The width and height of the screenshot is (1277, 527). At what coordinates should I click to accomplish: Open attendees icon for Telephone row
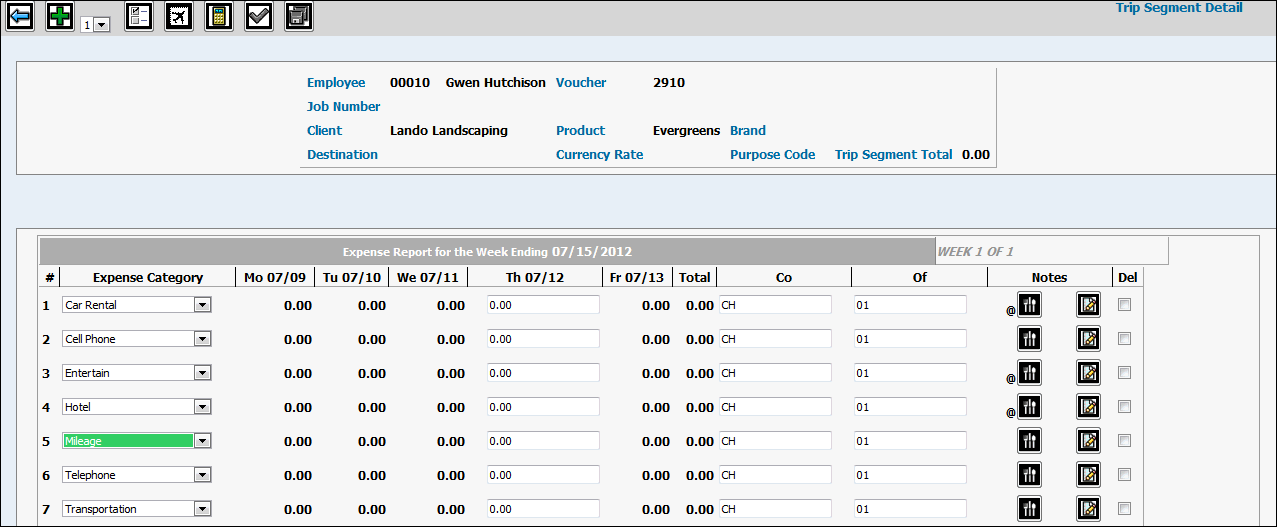pos(1030,475)
